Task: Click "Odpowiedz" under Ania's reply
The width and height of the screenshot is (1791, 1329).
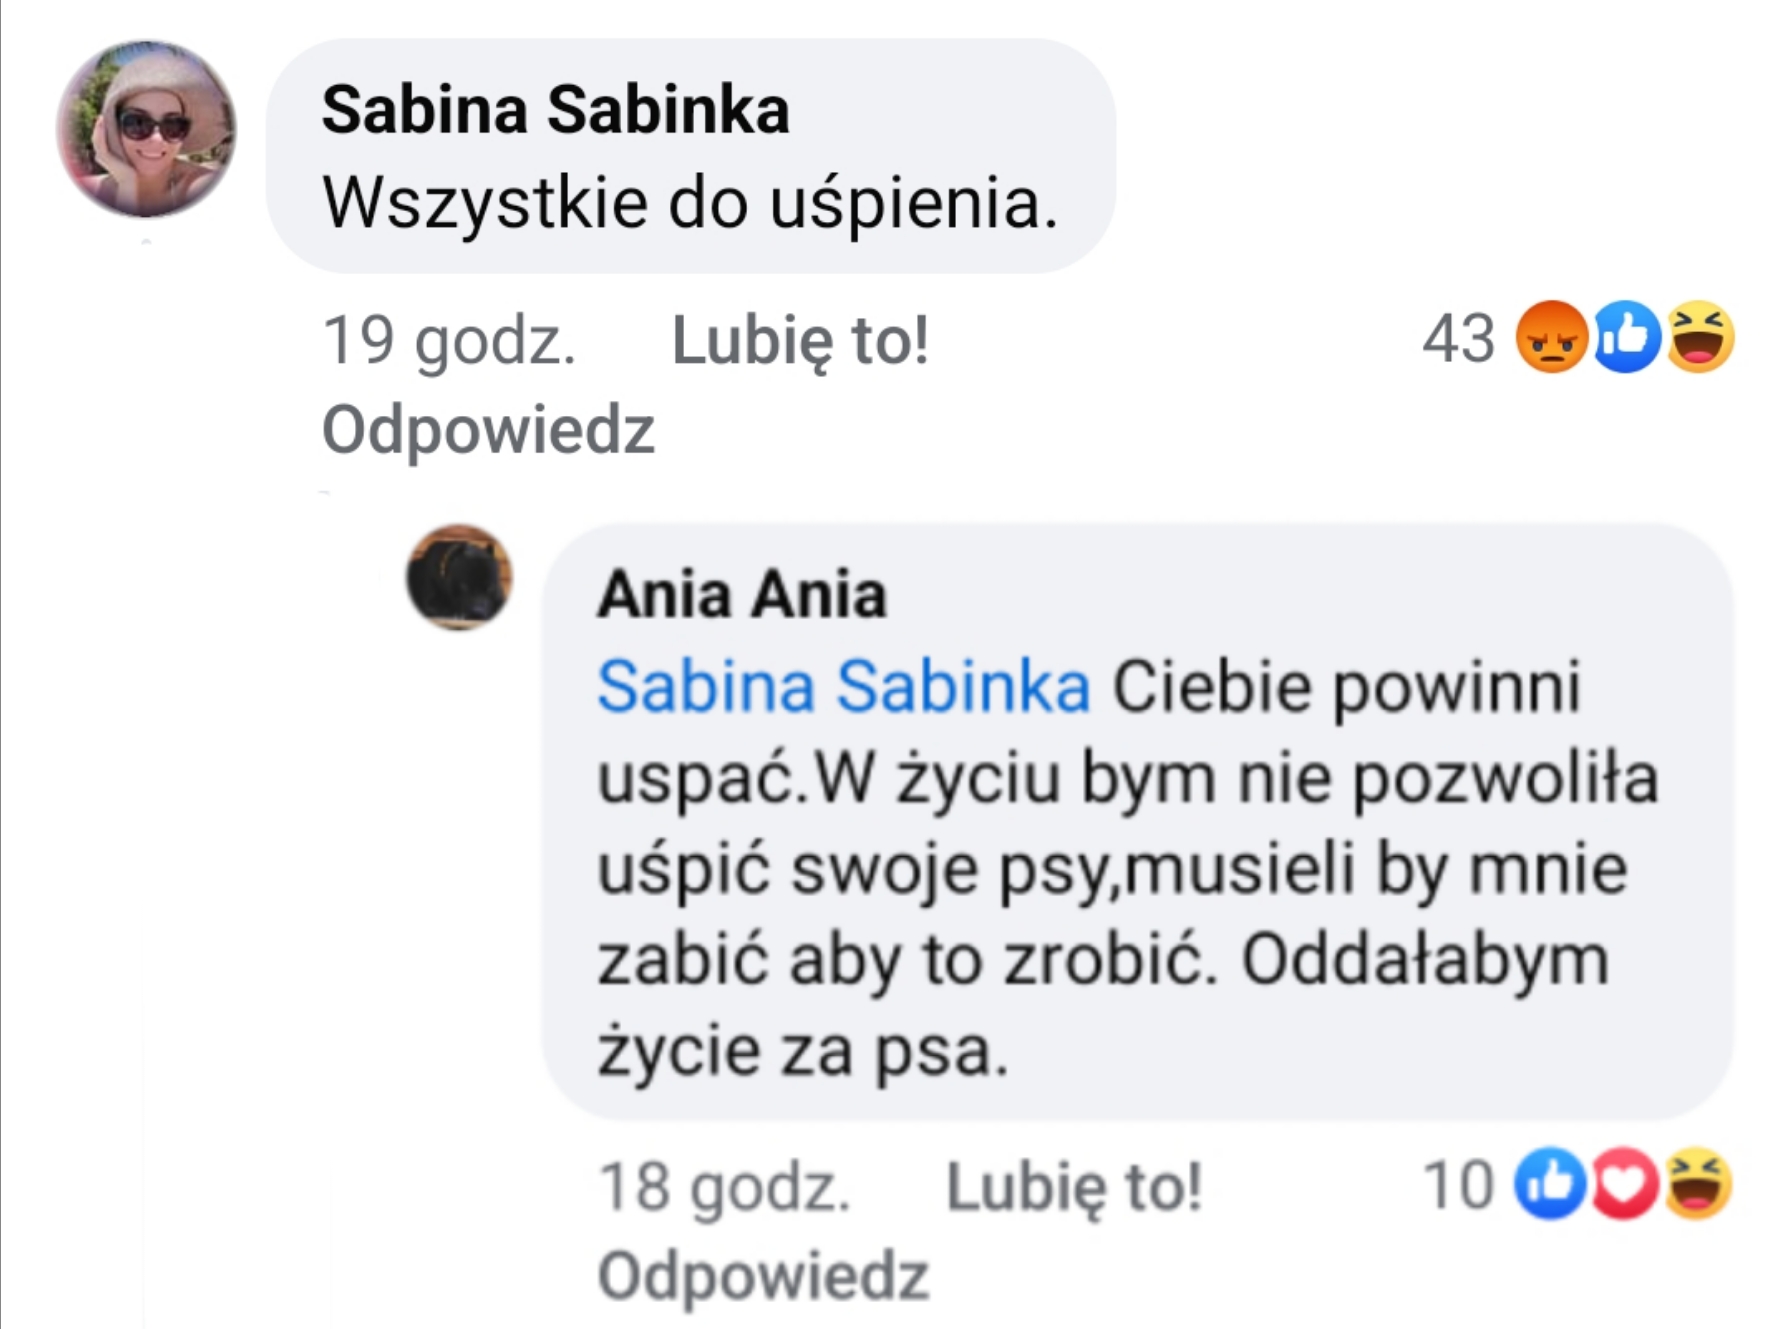Action: 763,1276
